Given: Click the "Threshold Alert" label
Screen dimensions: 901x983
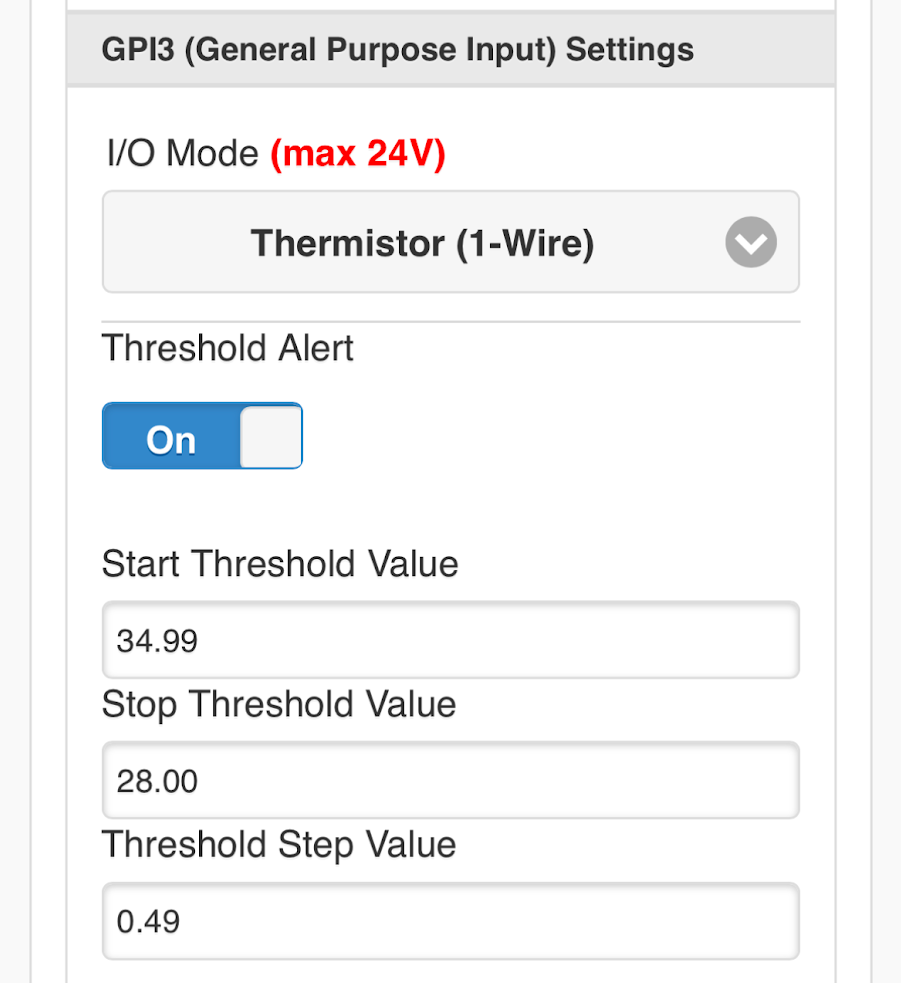Looking at the screenshot, I should [228, 347].
